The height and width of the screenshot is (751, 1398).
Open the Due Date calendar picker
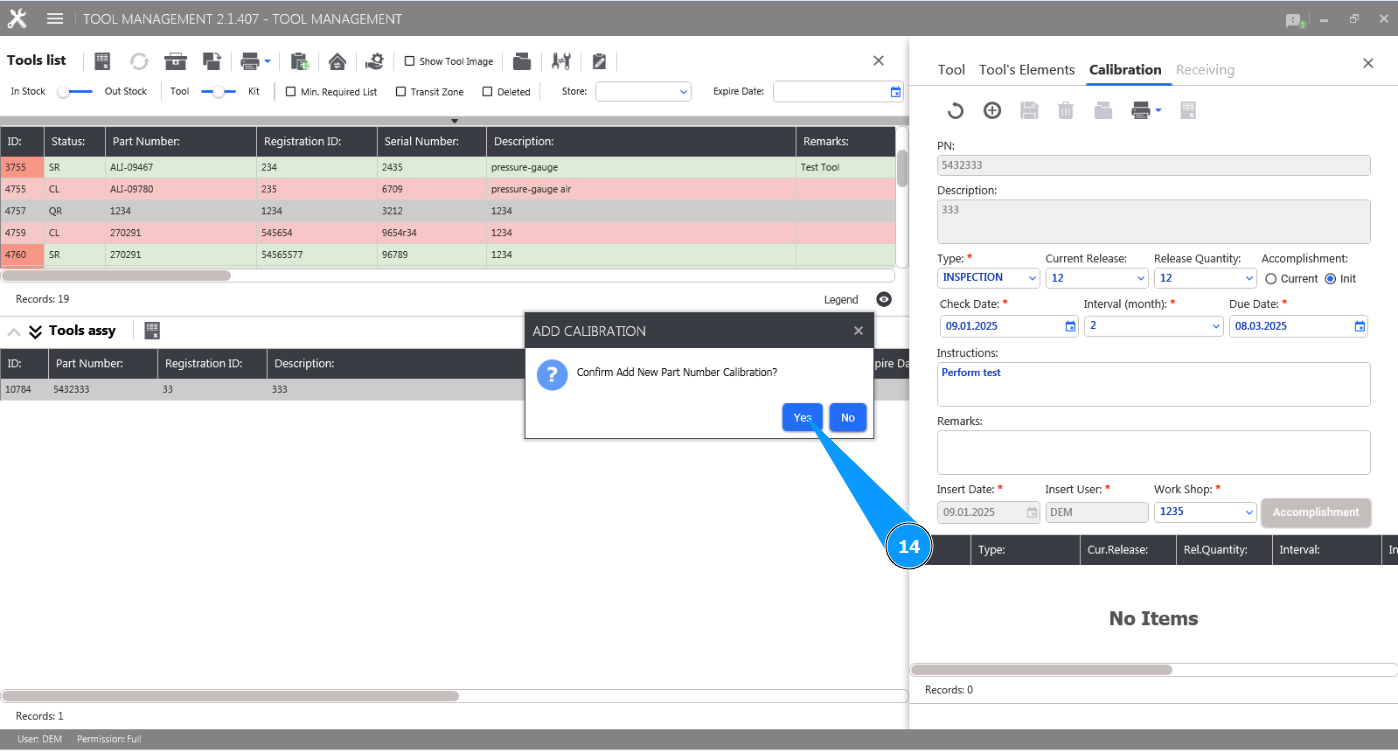click(1359, 326)
